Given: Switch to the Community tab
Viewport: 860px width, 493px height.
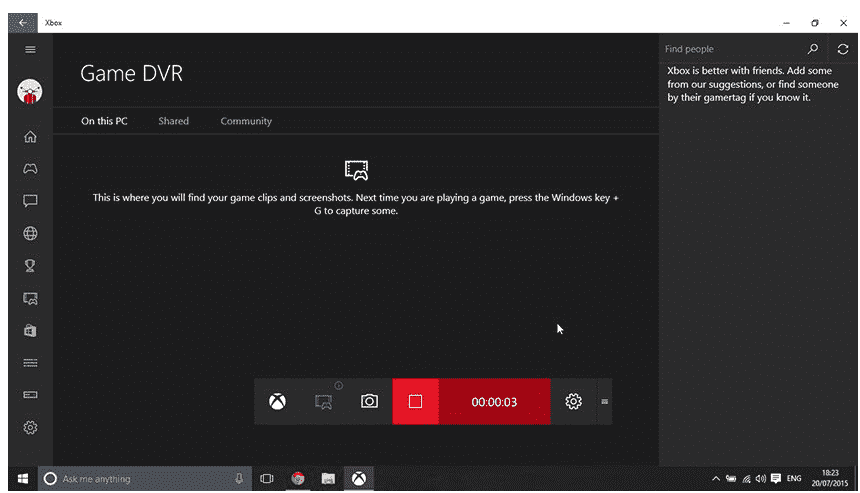Looking at the screenshot, I should coord(246,121).
